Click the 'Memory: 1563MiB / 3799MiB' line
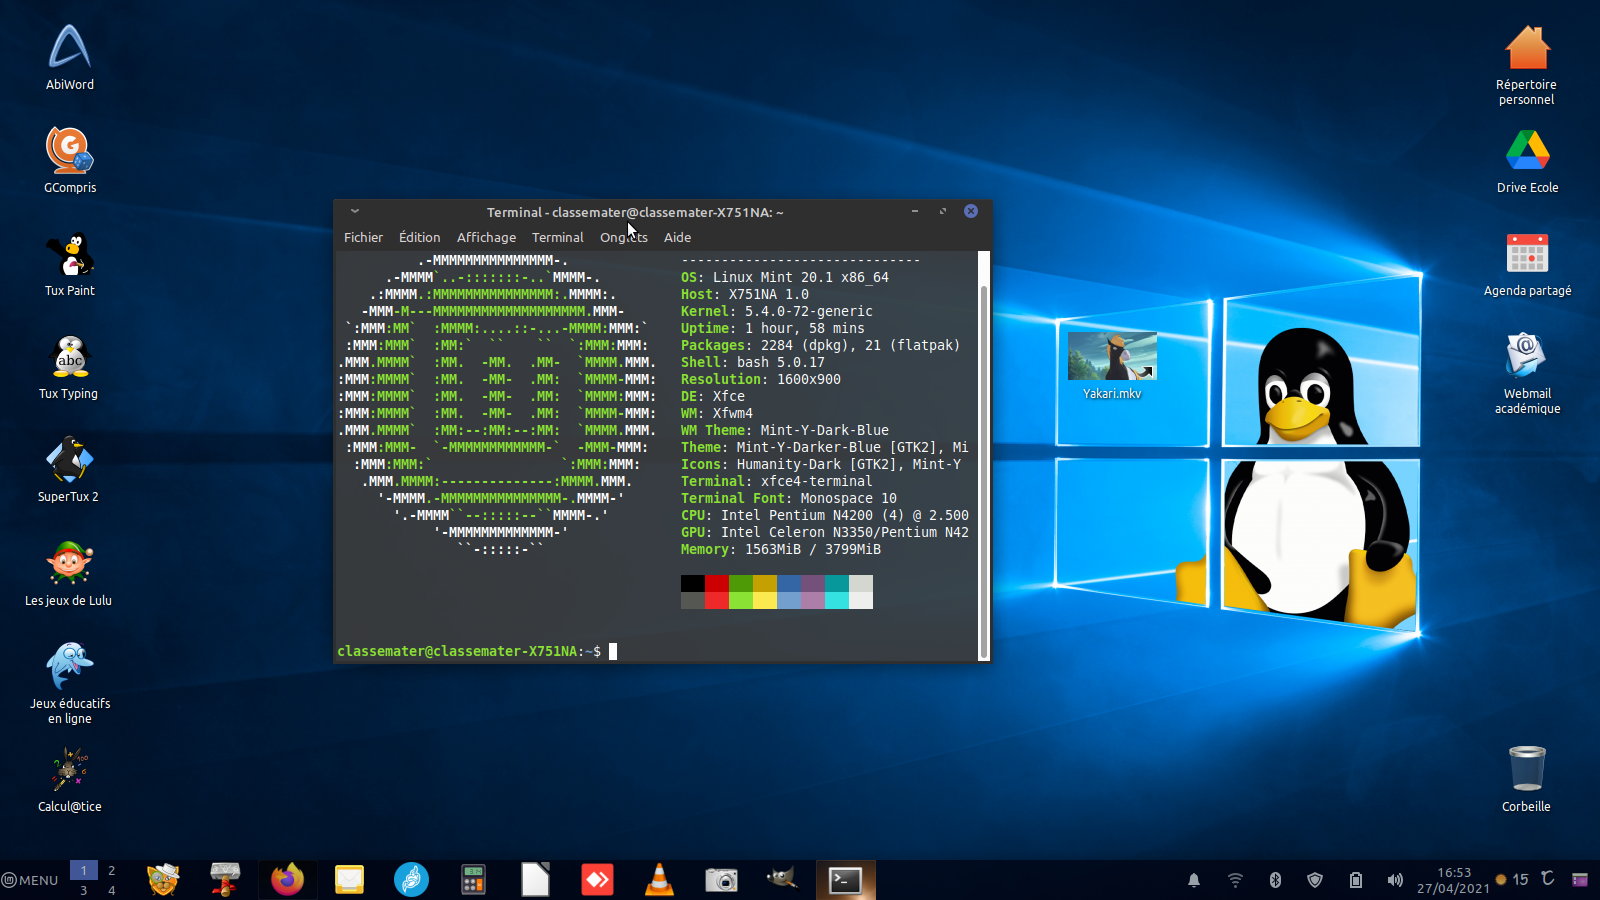1600x900 pixels. pos(781,549)
